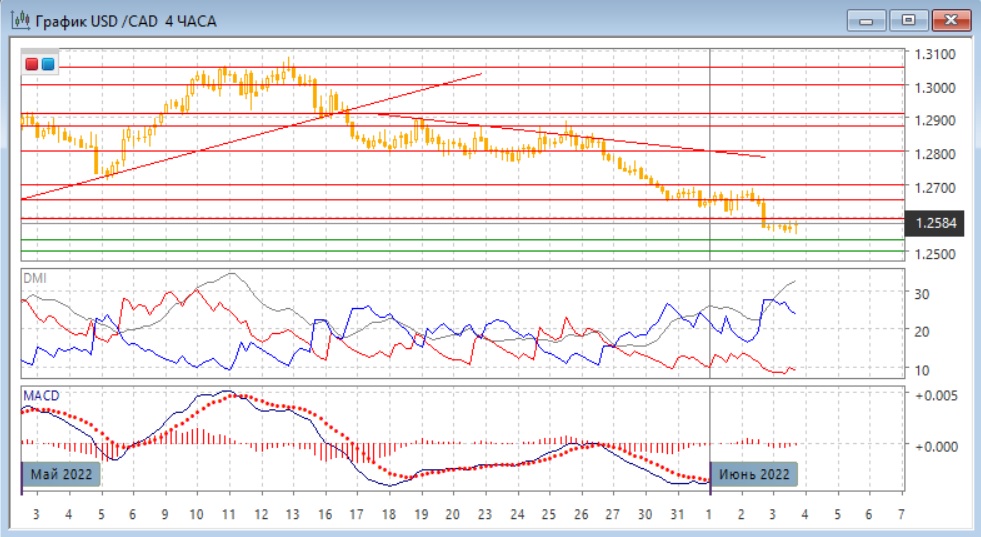Minimize the USD/CAD chart window
Viewport: 981px width, 537px height.
pyautogui.click(x=866, y=20)
